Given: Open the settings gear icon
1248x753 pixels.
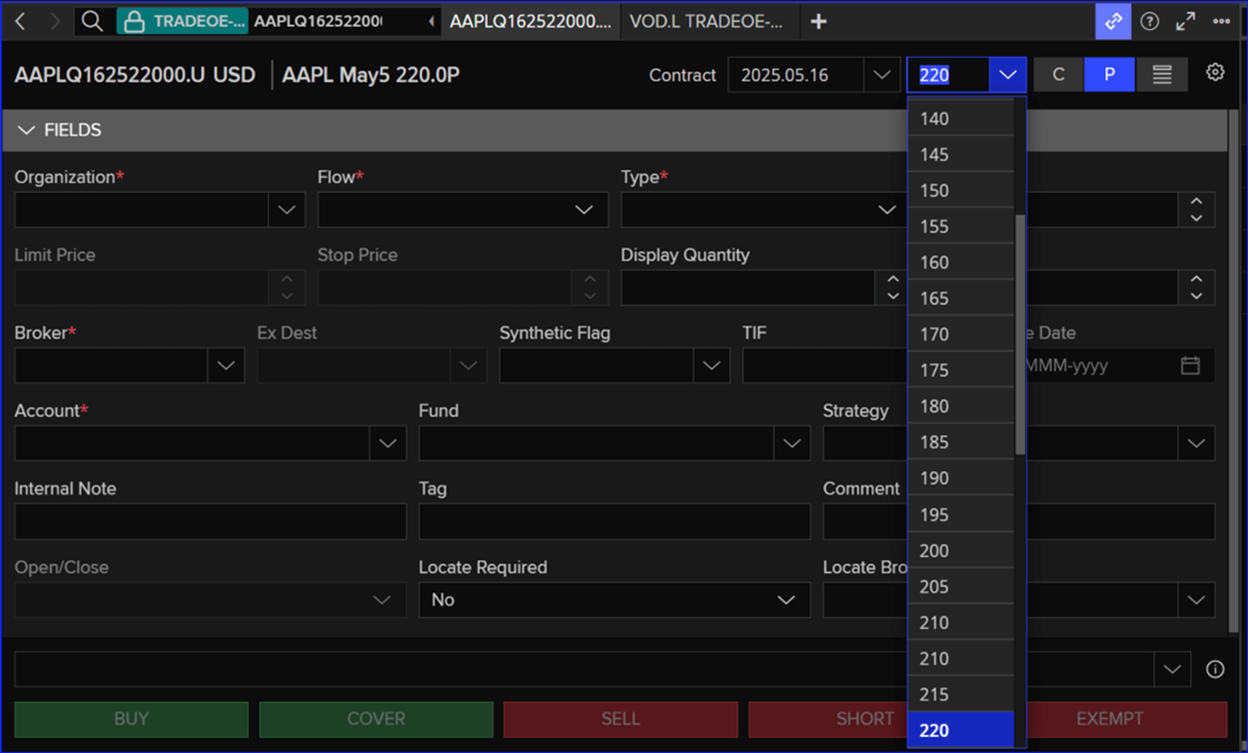Looking at the screenshot, I should click(x=1214, y=72).
